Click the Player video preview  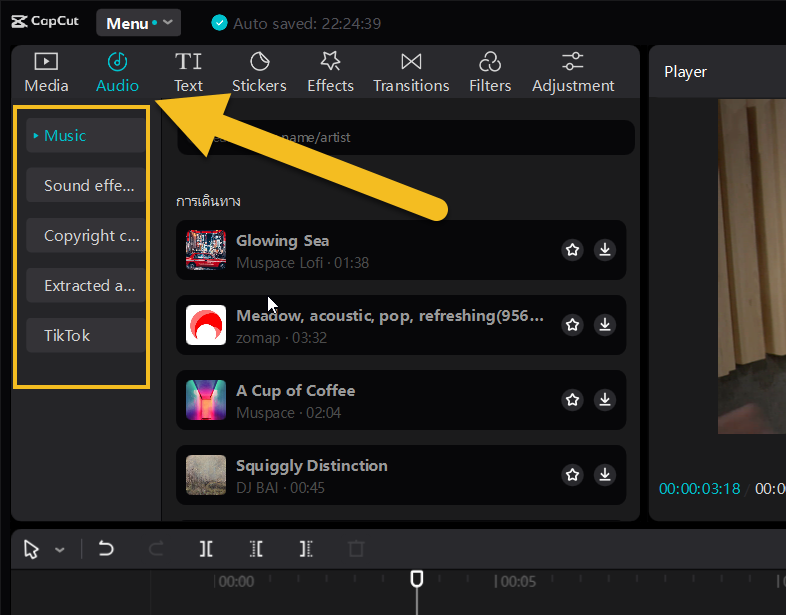pos(751,266)
